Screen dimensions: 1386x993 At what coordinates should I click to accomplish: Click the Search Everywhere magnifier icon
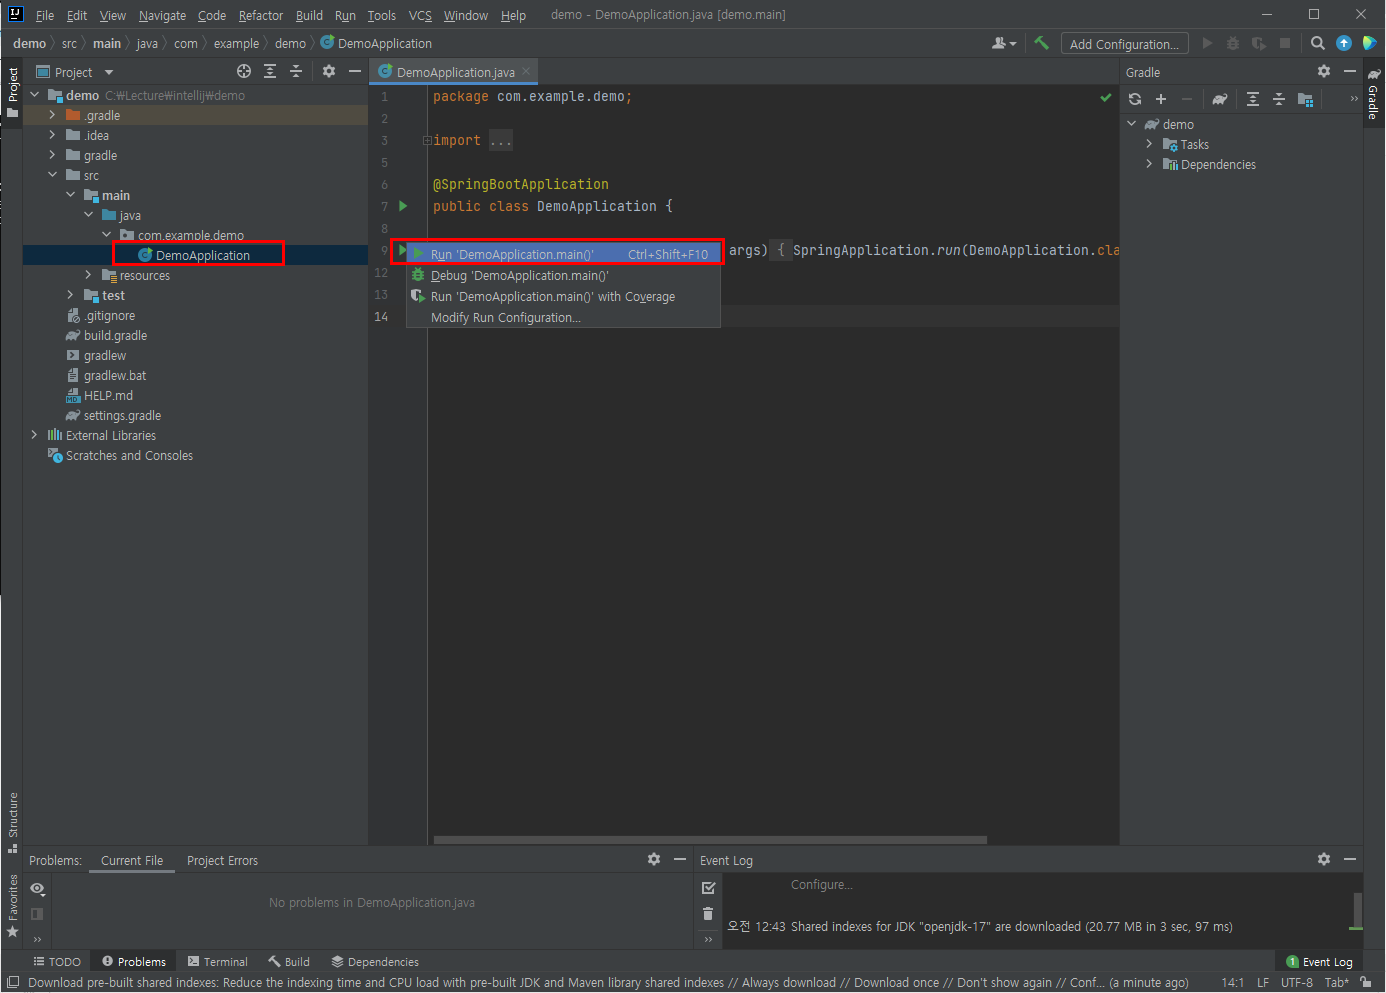tap(1318, 43)
